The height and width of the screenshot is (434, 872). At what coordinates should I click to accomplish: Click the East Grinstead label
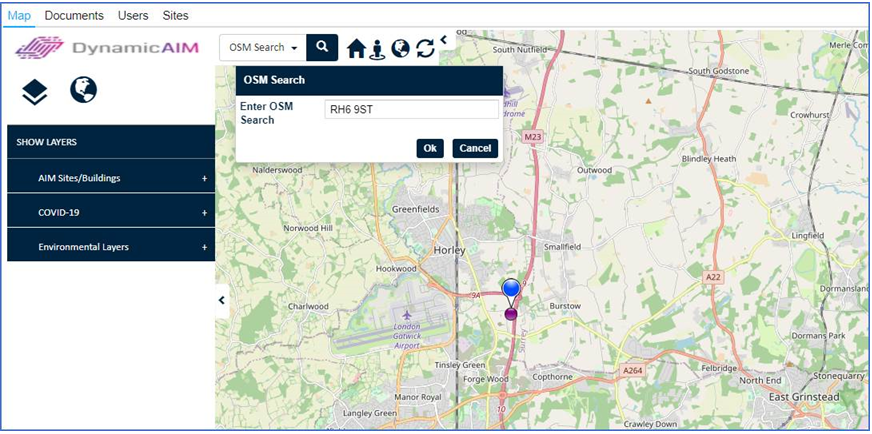pos(804,397)
